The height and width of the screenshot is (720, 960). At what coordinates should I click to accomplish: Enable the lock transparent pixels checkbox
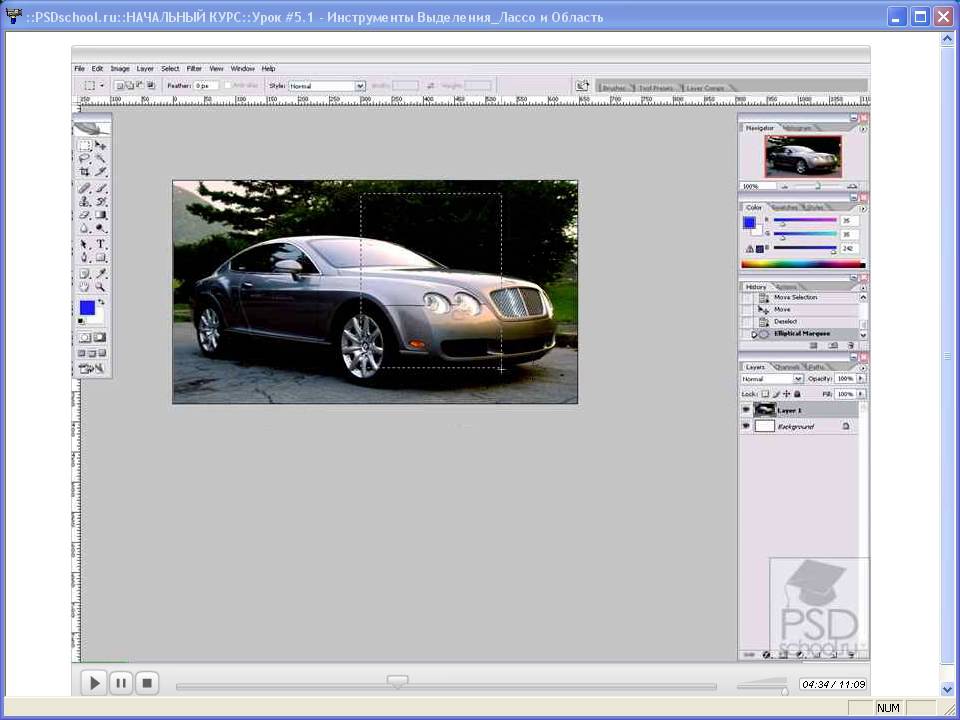tap(765, 394)
